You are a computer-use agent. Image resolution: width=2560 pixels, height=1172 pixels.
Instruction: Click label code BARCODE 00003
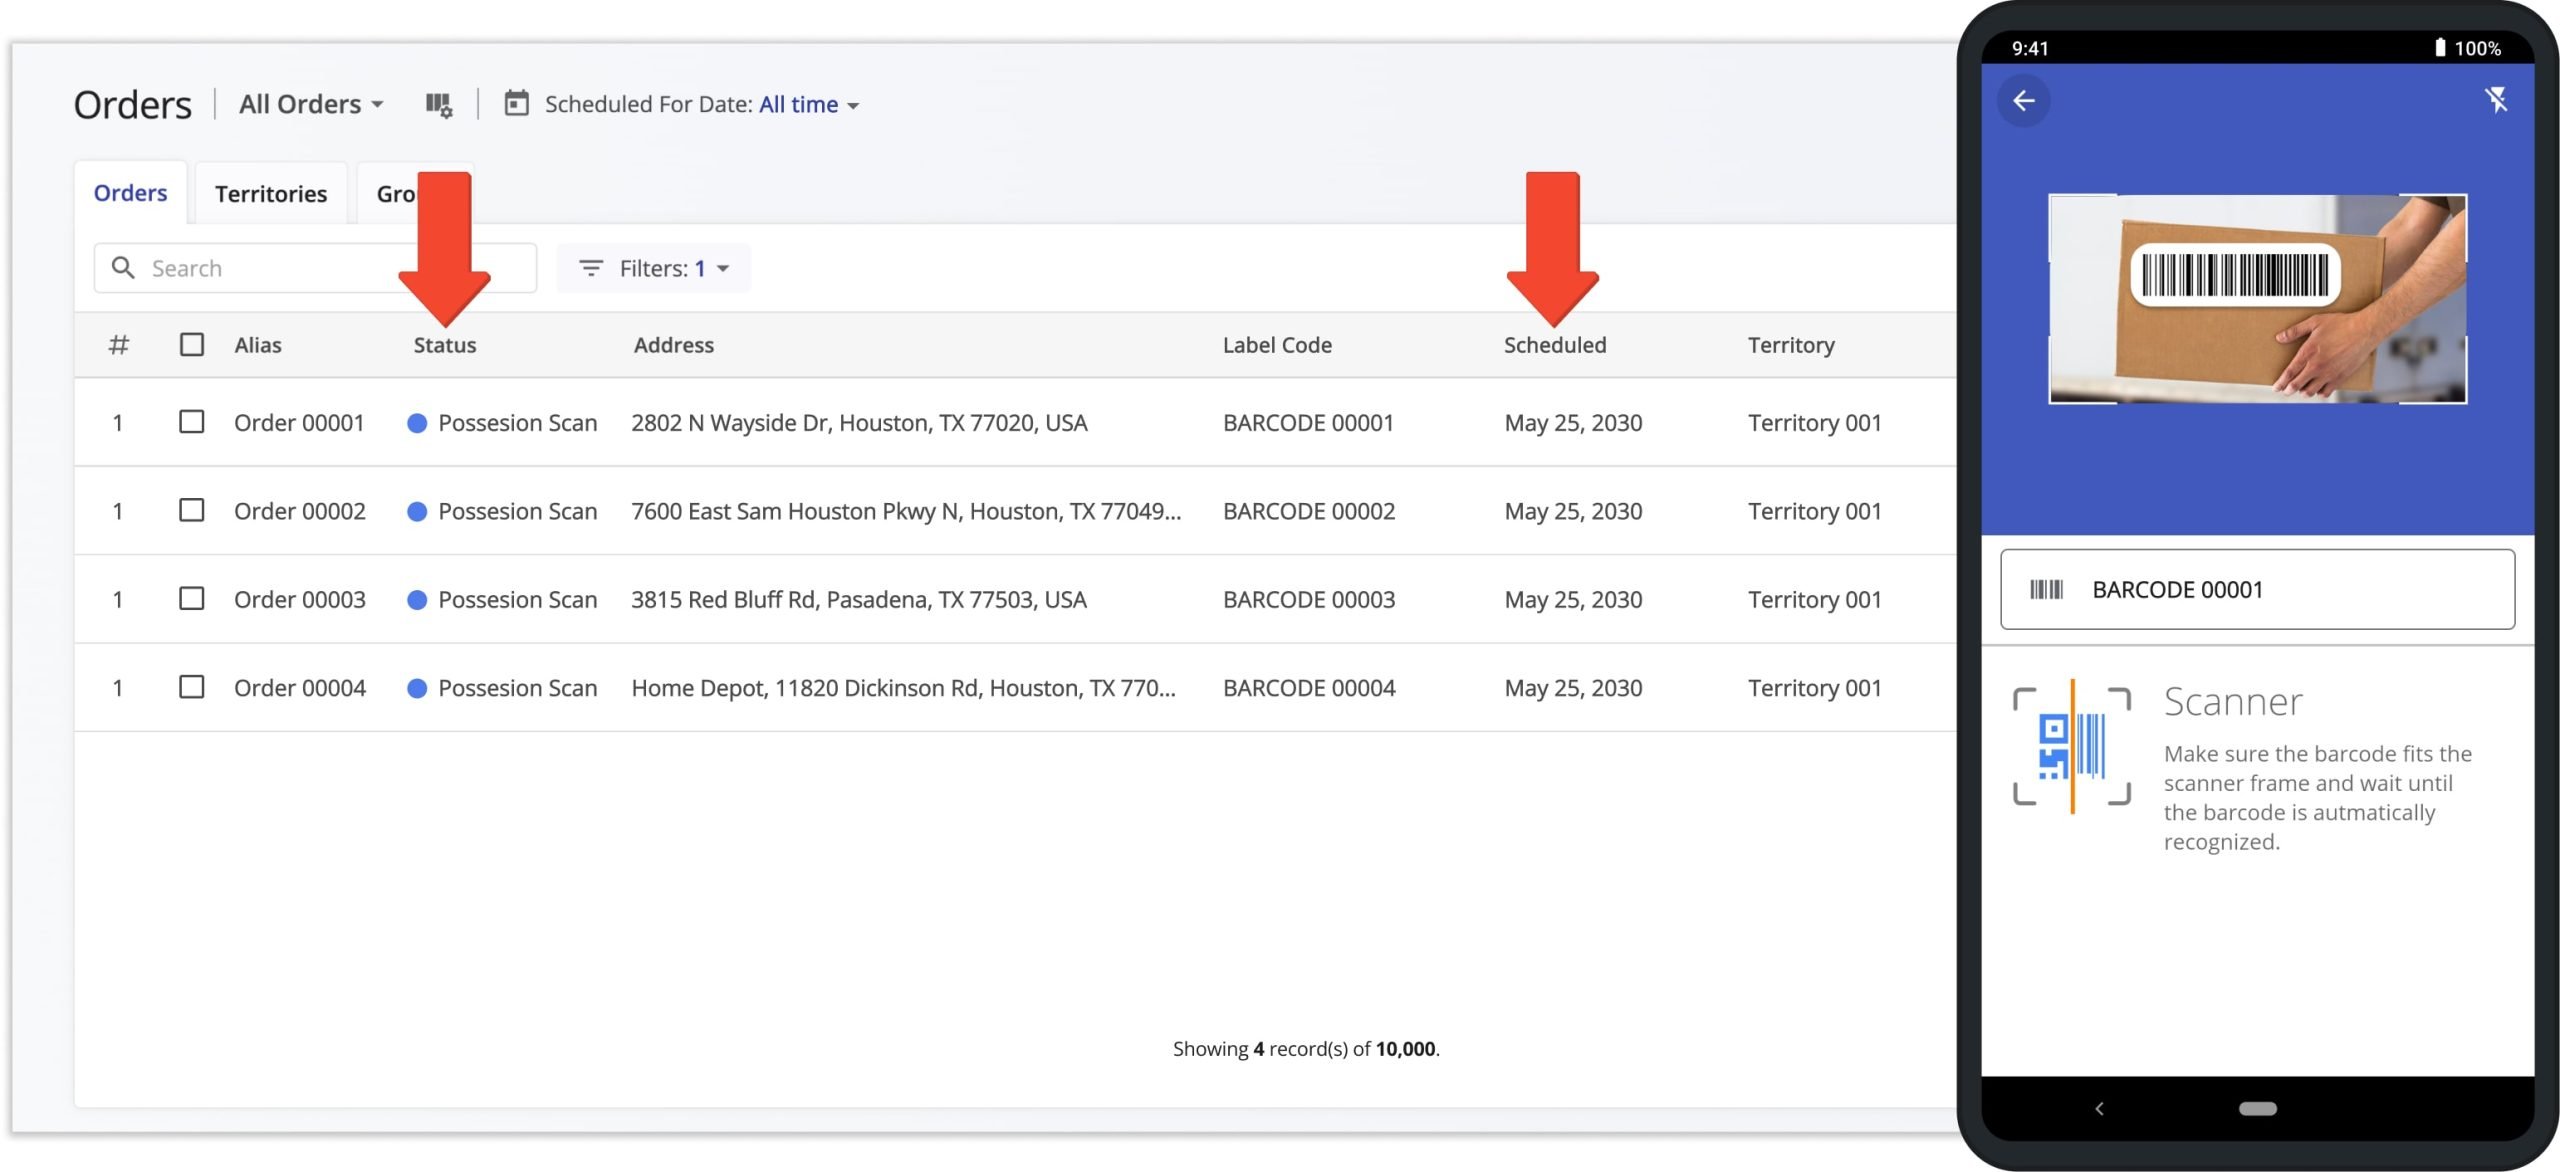click(x=1308, y=599)
